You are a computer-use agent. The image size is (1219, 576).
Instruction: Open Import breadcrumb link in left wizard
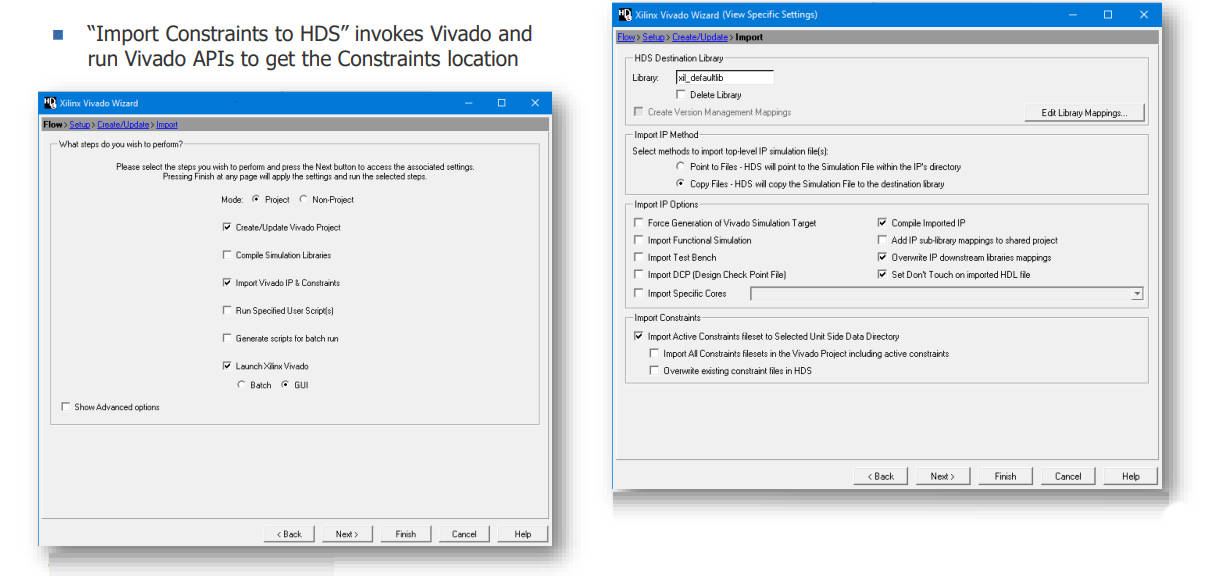pos(167,125)
